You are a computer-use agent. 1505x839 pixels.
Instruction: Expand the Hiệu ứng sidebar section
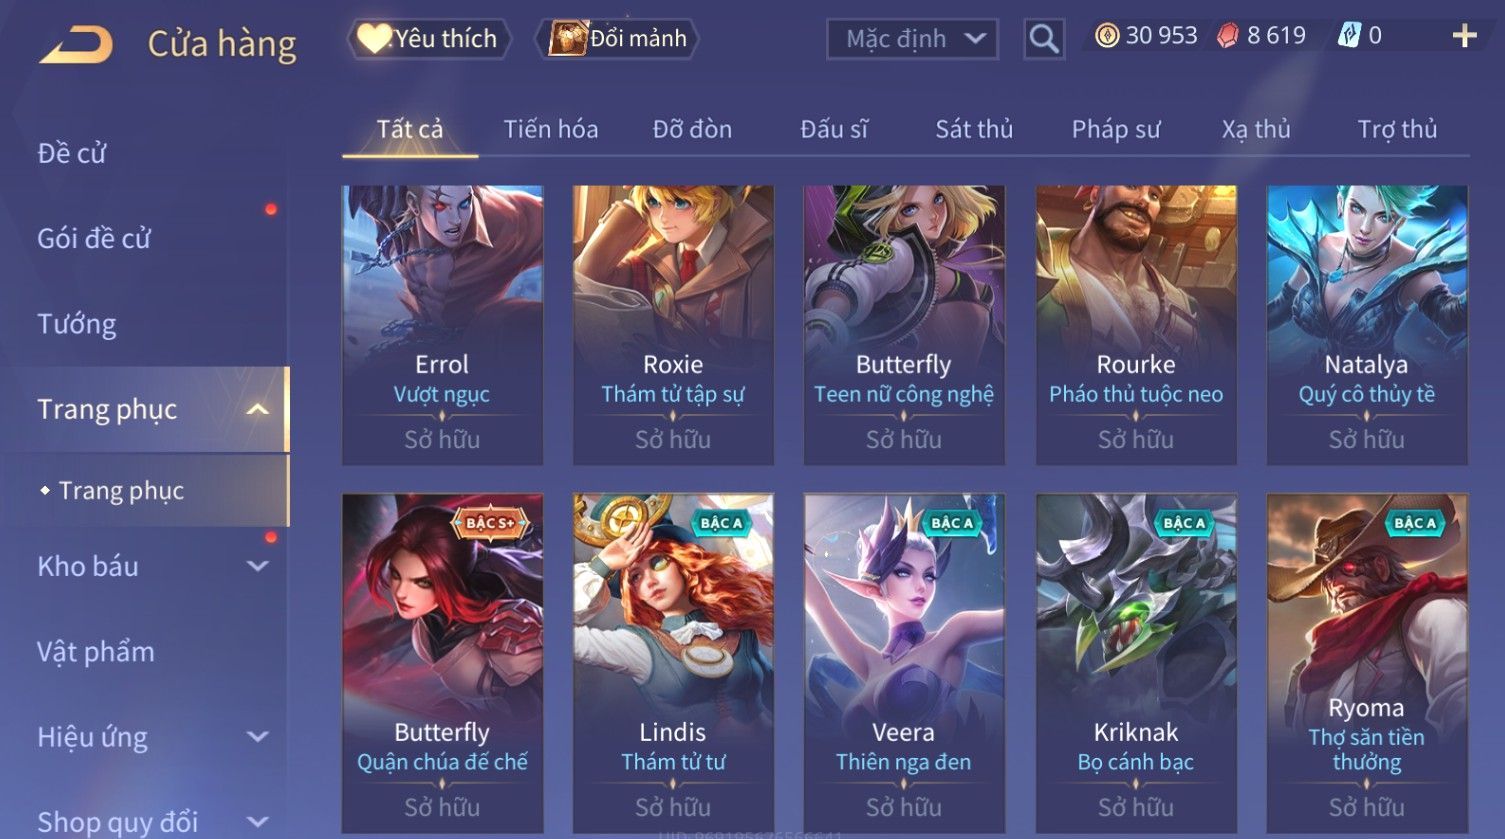click(x=257, y=737)
